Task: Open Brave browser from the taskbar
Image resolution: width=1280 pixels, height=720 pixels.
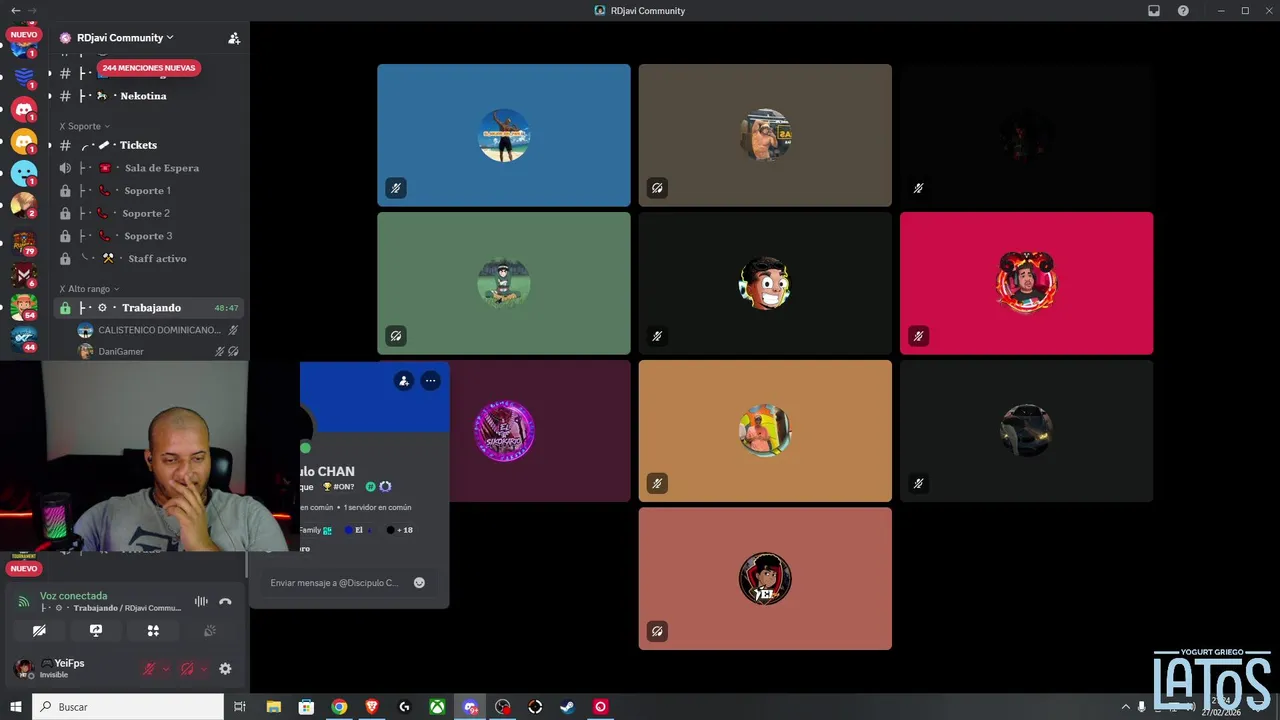Action: [x=372, y=707]
